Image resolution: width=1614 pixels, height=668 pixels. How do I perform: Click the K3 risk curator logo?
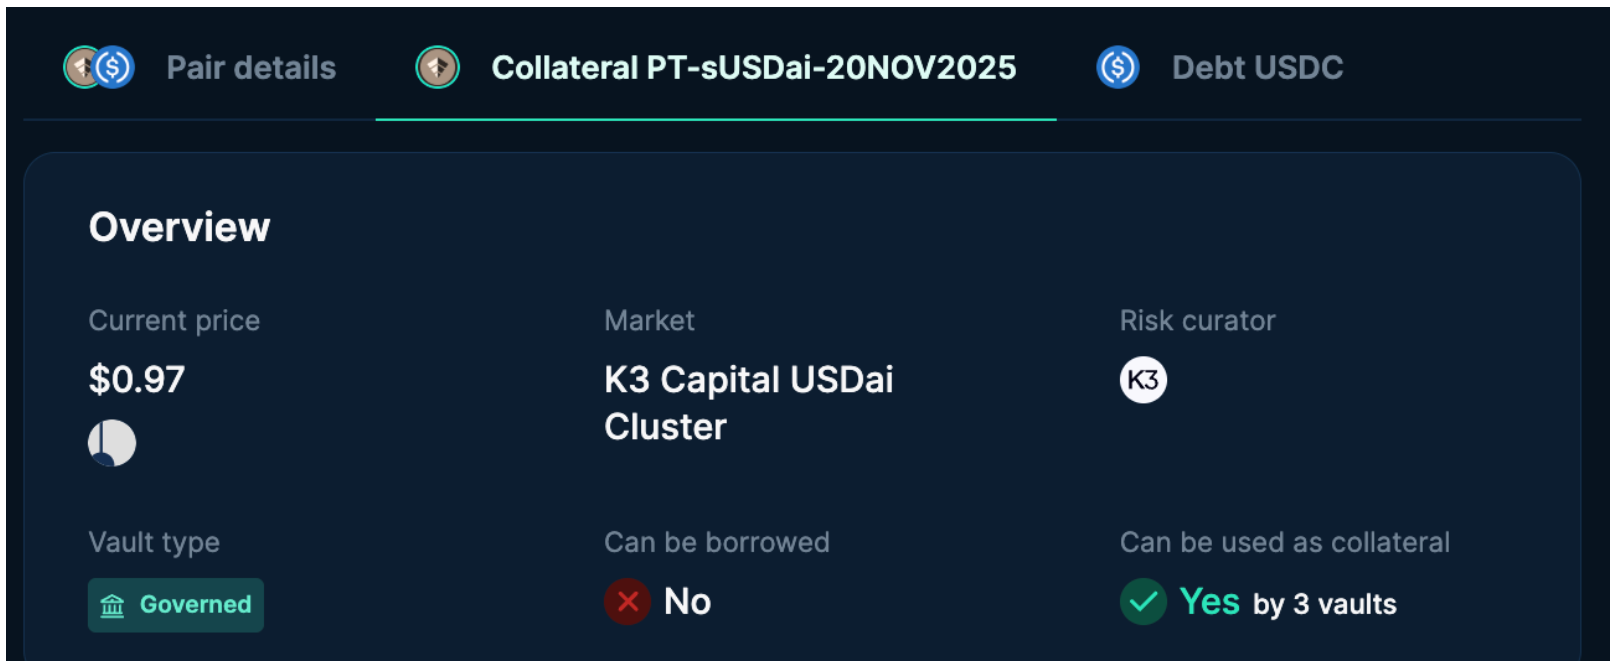1143,380
